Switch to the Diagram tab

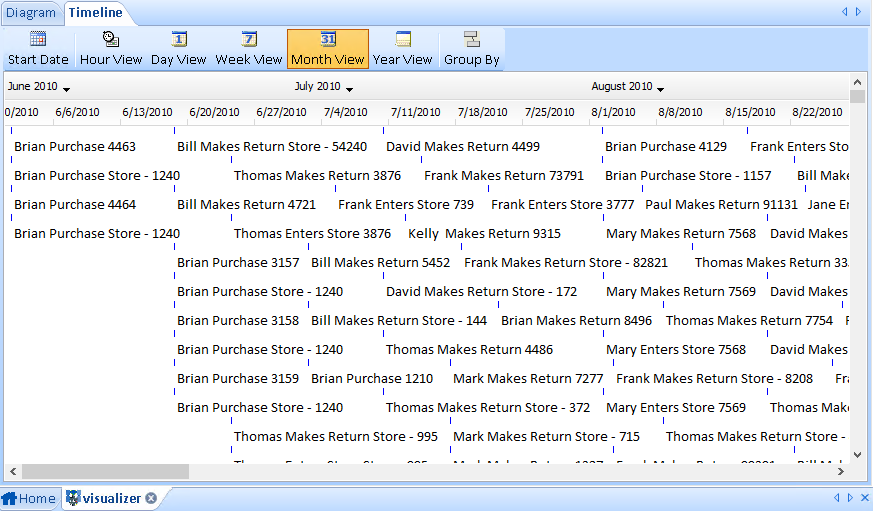tap(31, 13)
